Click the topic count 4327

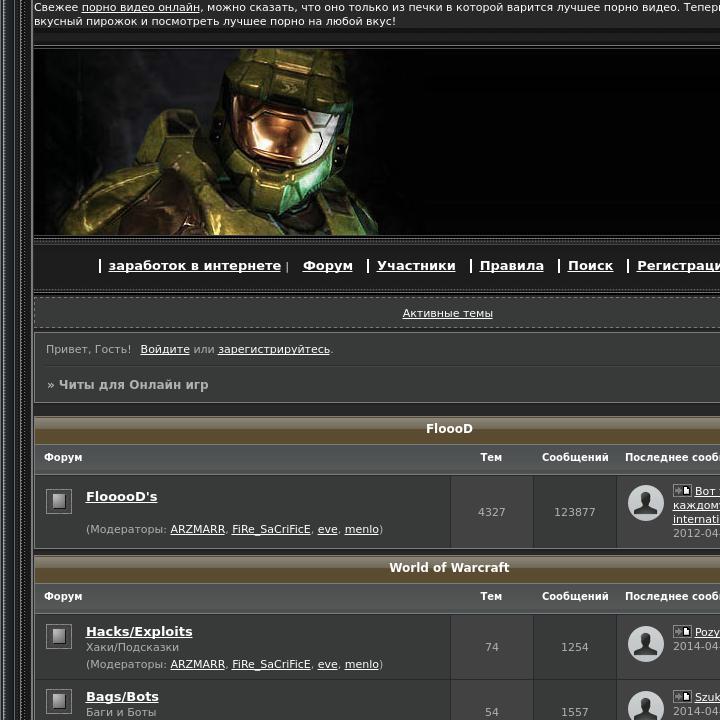coord(491,512)
